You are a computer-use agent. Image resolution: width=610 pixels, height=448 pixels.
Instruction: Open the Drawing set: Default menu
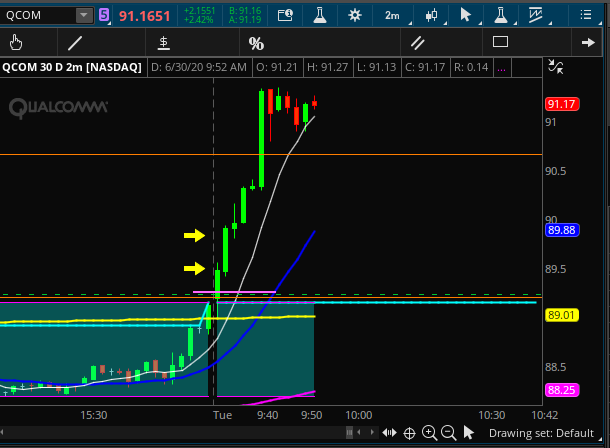541,433
